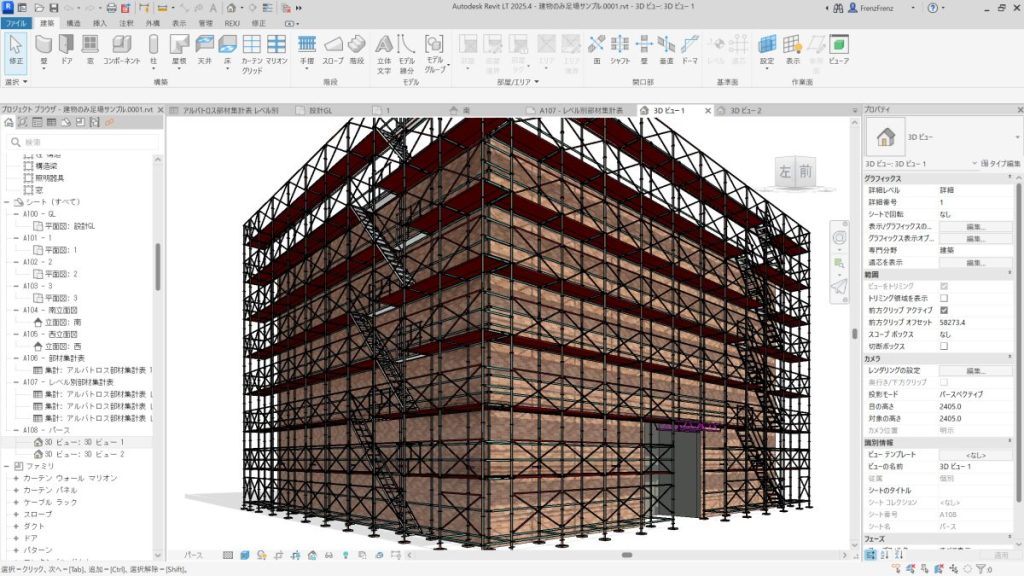Open the 注釈 ribbon tab
1024x576 pixels.
(x=126, y=22)
